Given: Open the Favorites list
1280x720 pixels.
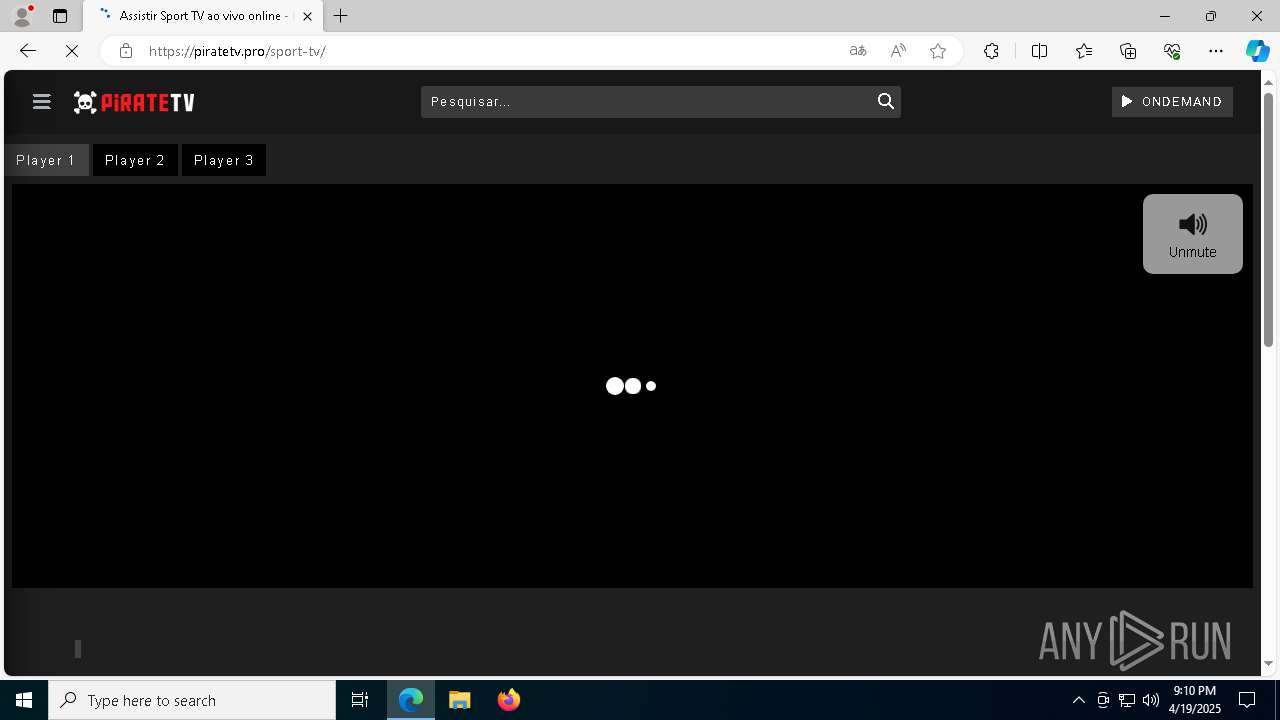Looking at the screenshot, I should point(1084,51).
